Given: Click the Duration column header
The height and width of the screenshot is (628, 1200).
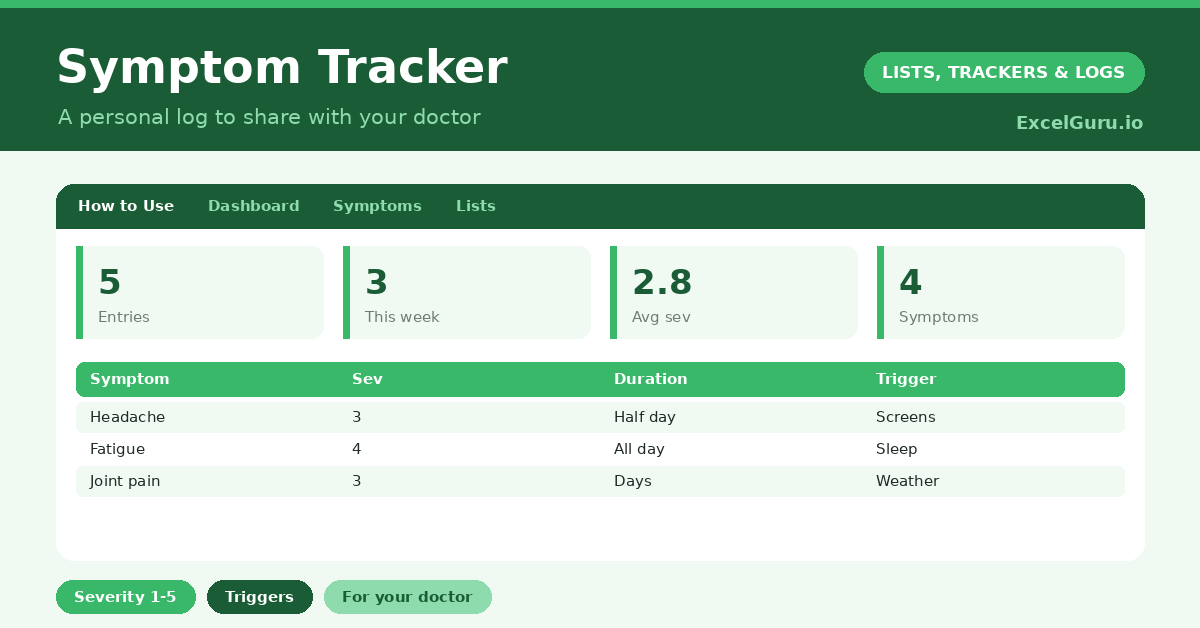Looking at the screenshot, I should click(650, 379).
